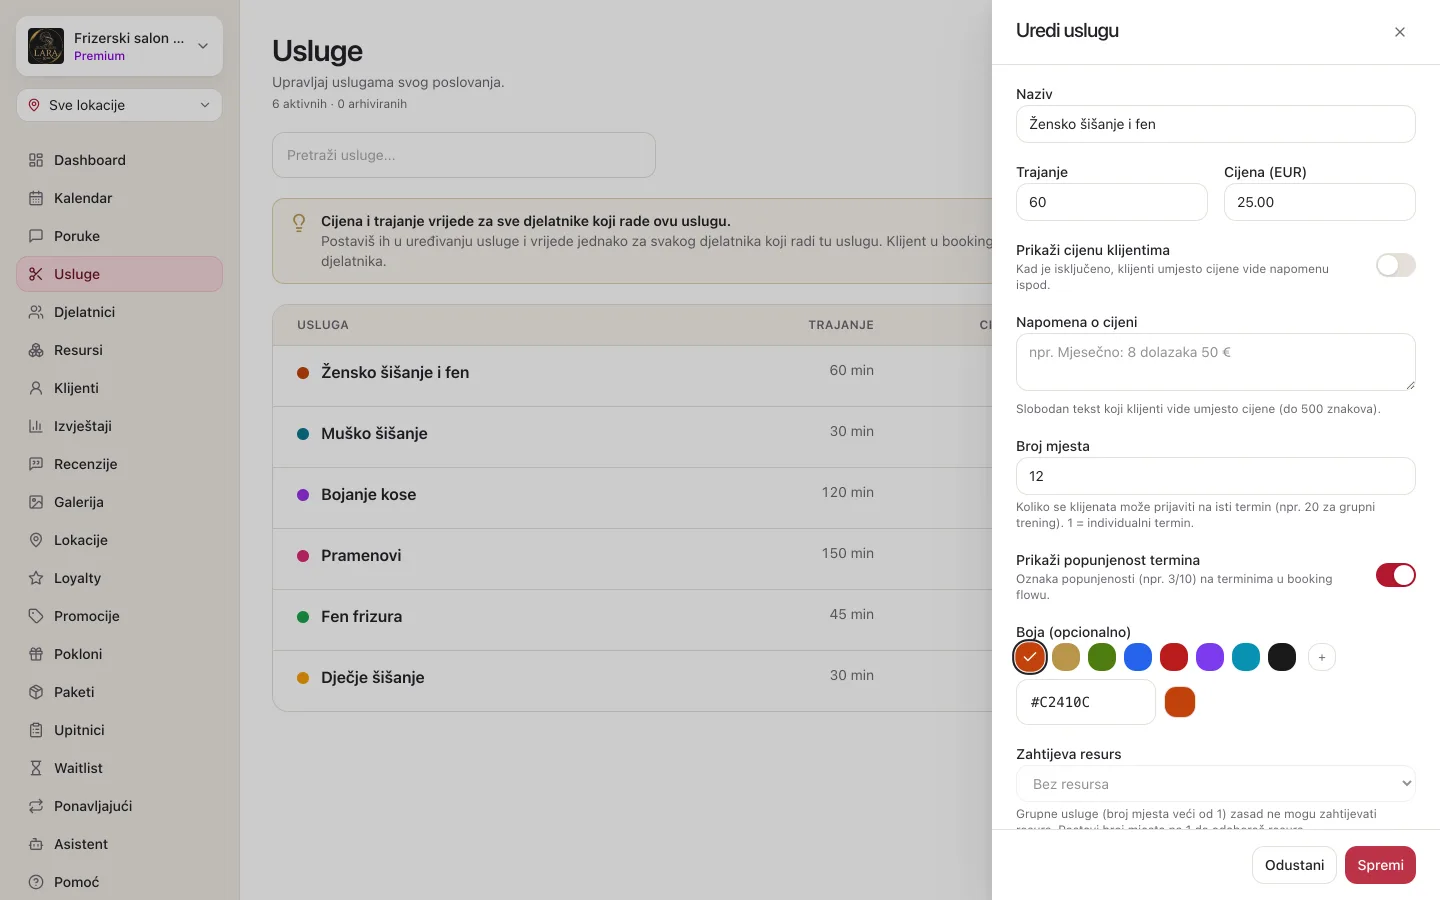Save changes with the Spremi button

1380,865
